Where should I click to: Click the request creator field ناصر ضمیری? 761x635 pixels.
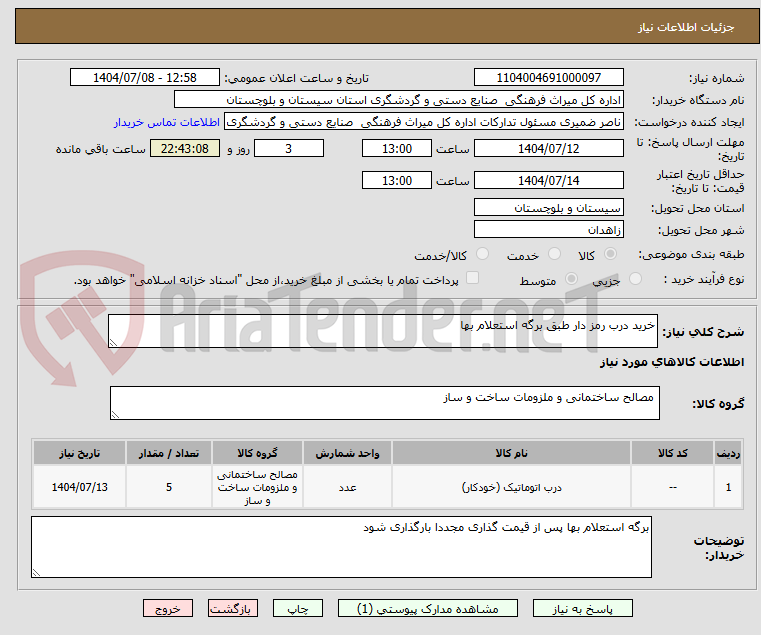tap(424, 122)
